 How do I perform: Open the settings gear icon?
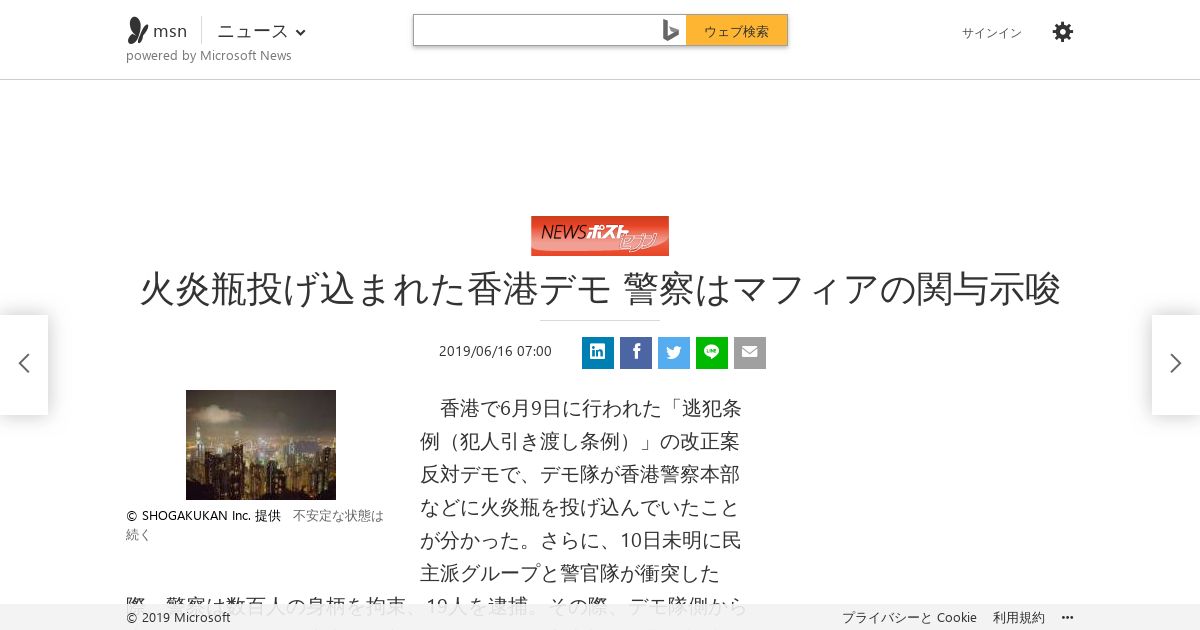[1063, 32]
